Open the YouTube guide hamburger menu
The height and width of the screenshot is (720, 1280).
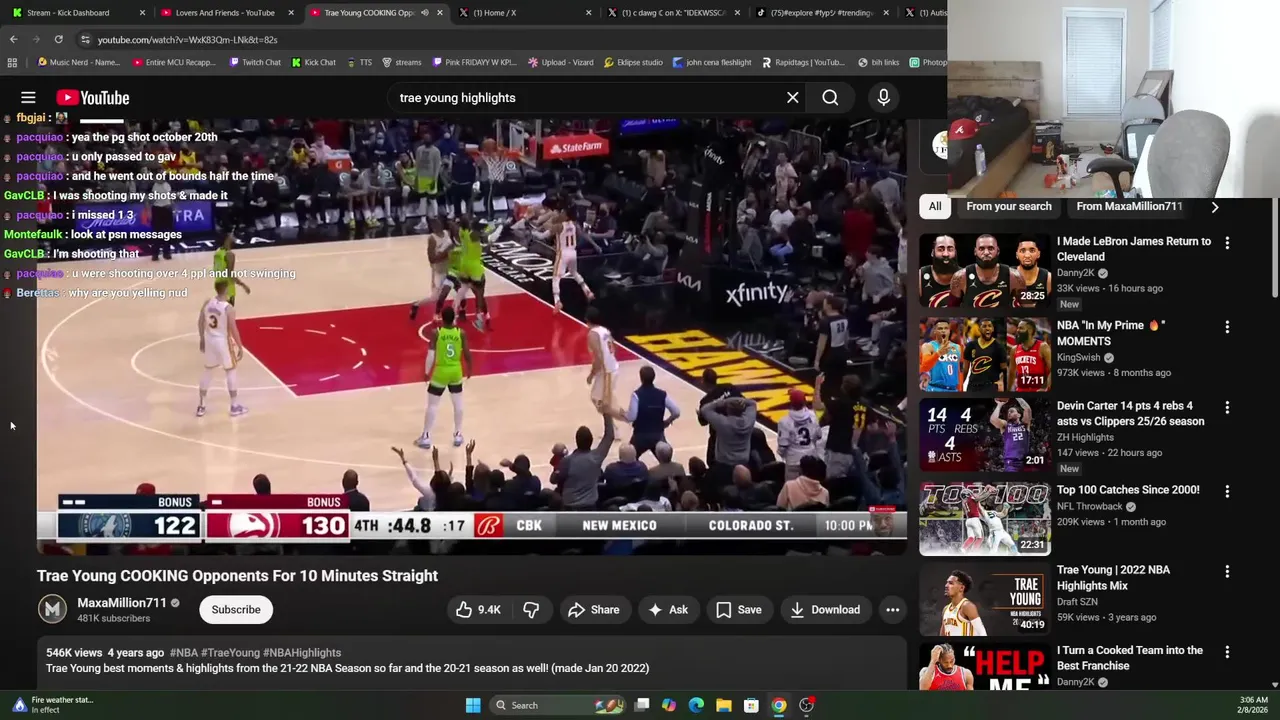pos(28,98)
